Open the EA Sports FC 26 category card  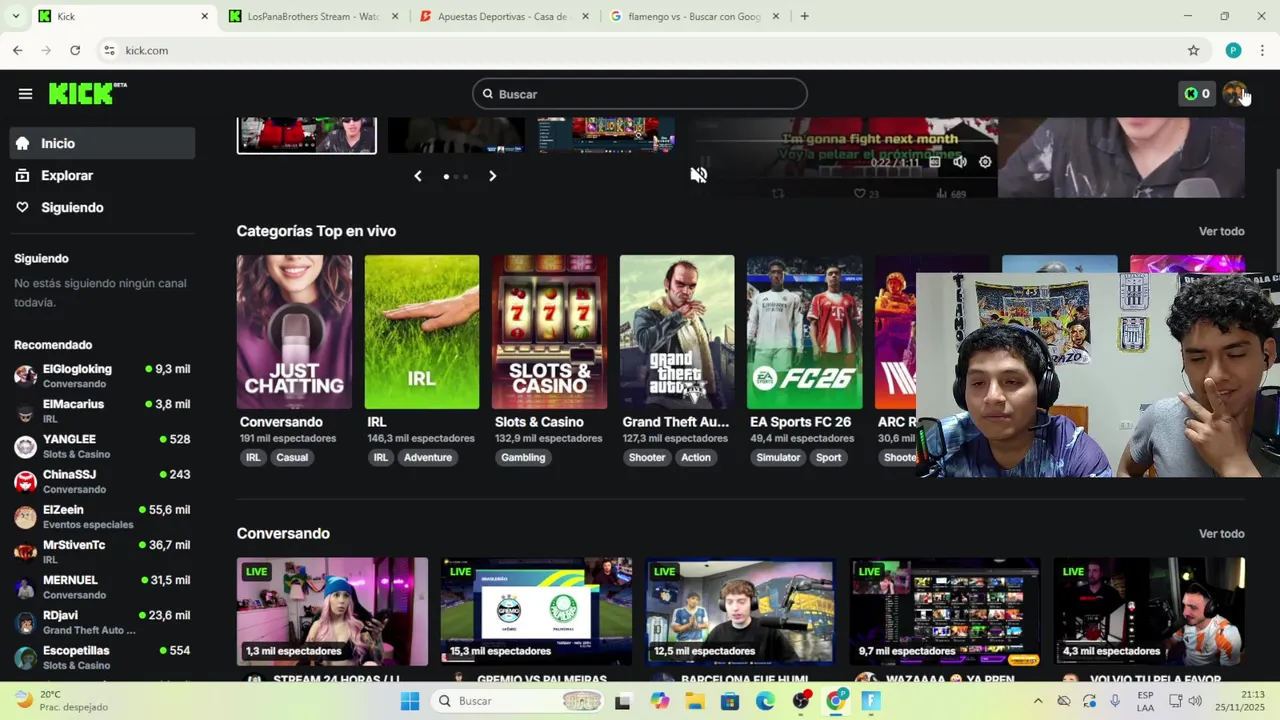pos(804,332)
